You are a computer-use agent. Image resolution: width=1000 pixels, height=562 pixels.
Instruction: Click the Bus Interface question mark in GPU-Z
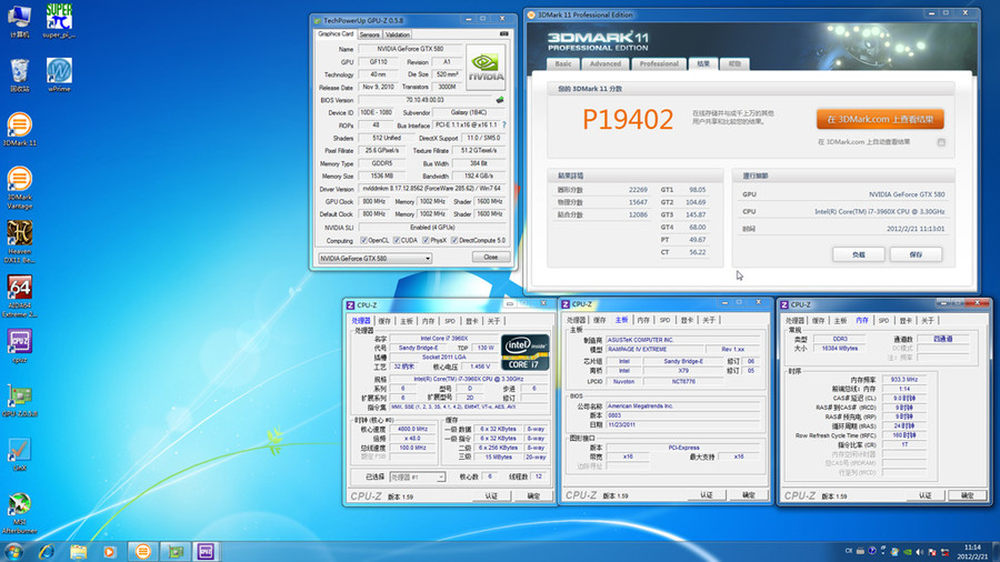point(504,125)
